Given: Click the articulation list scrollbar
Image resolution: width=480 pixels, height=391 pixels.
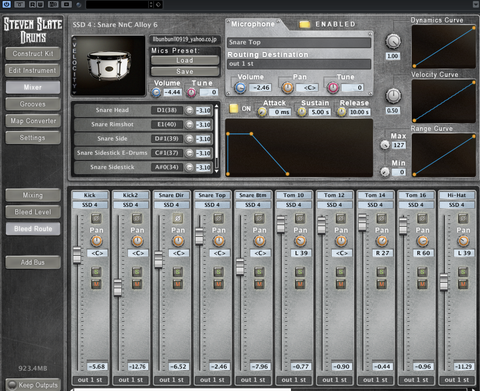Looking at the screenshot, I should [216, 138].
